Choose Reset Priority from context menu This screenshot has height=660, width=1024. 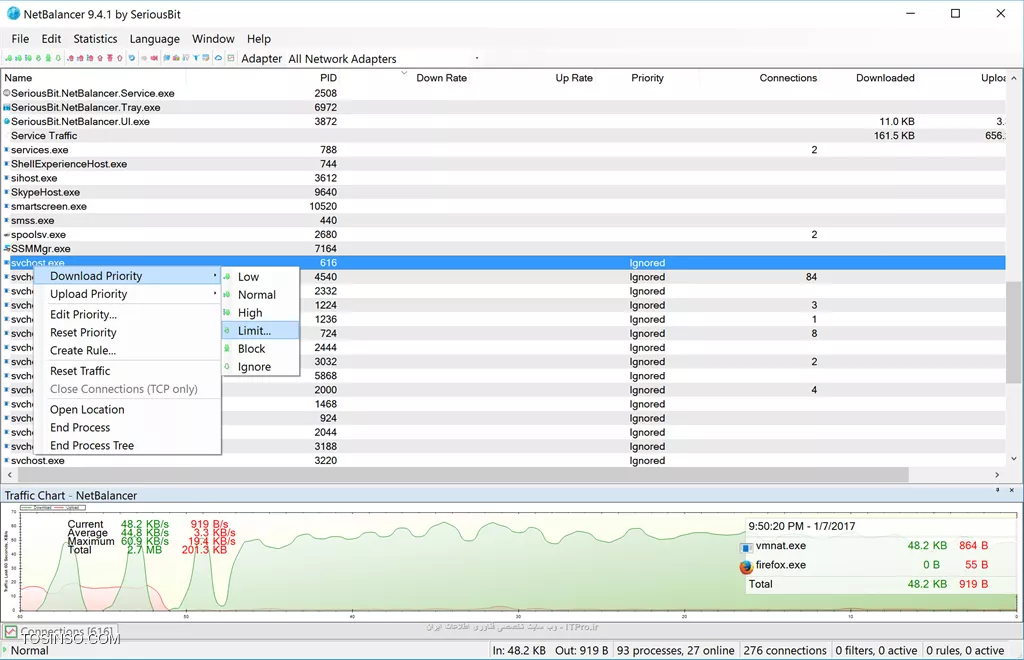tap(127, 332)
